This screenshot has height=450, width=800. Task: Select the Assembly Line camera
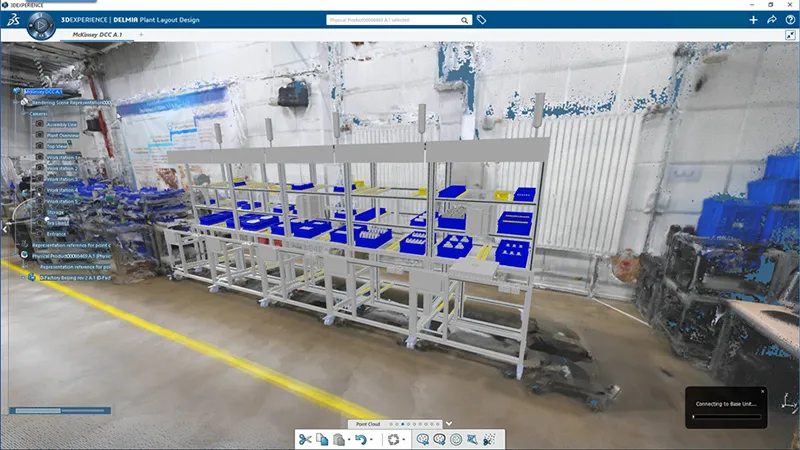[62, 124]
